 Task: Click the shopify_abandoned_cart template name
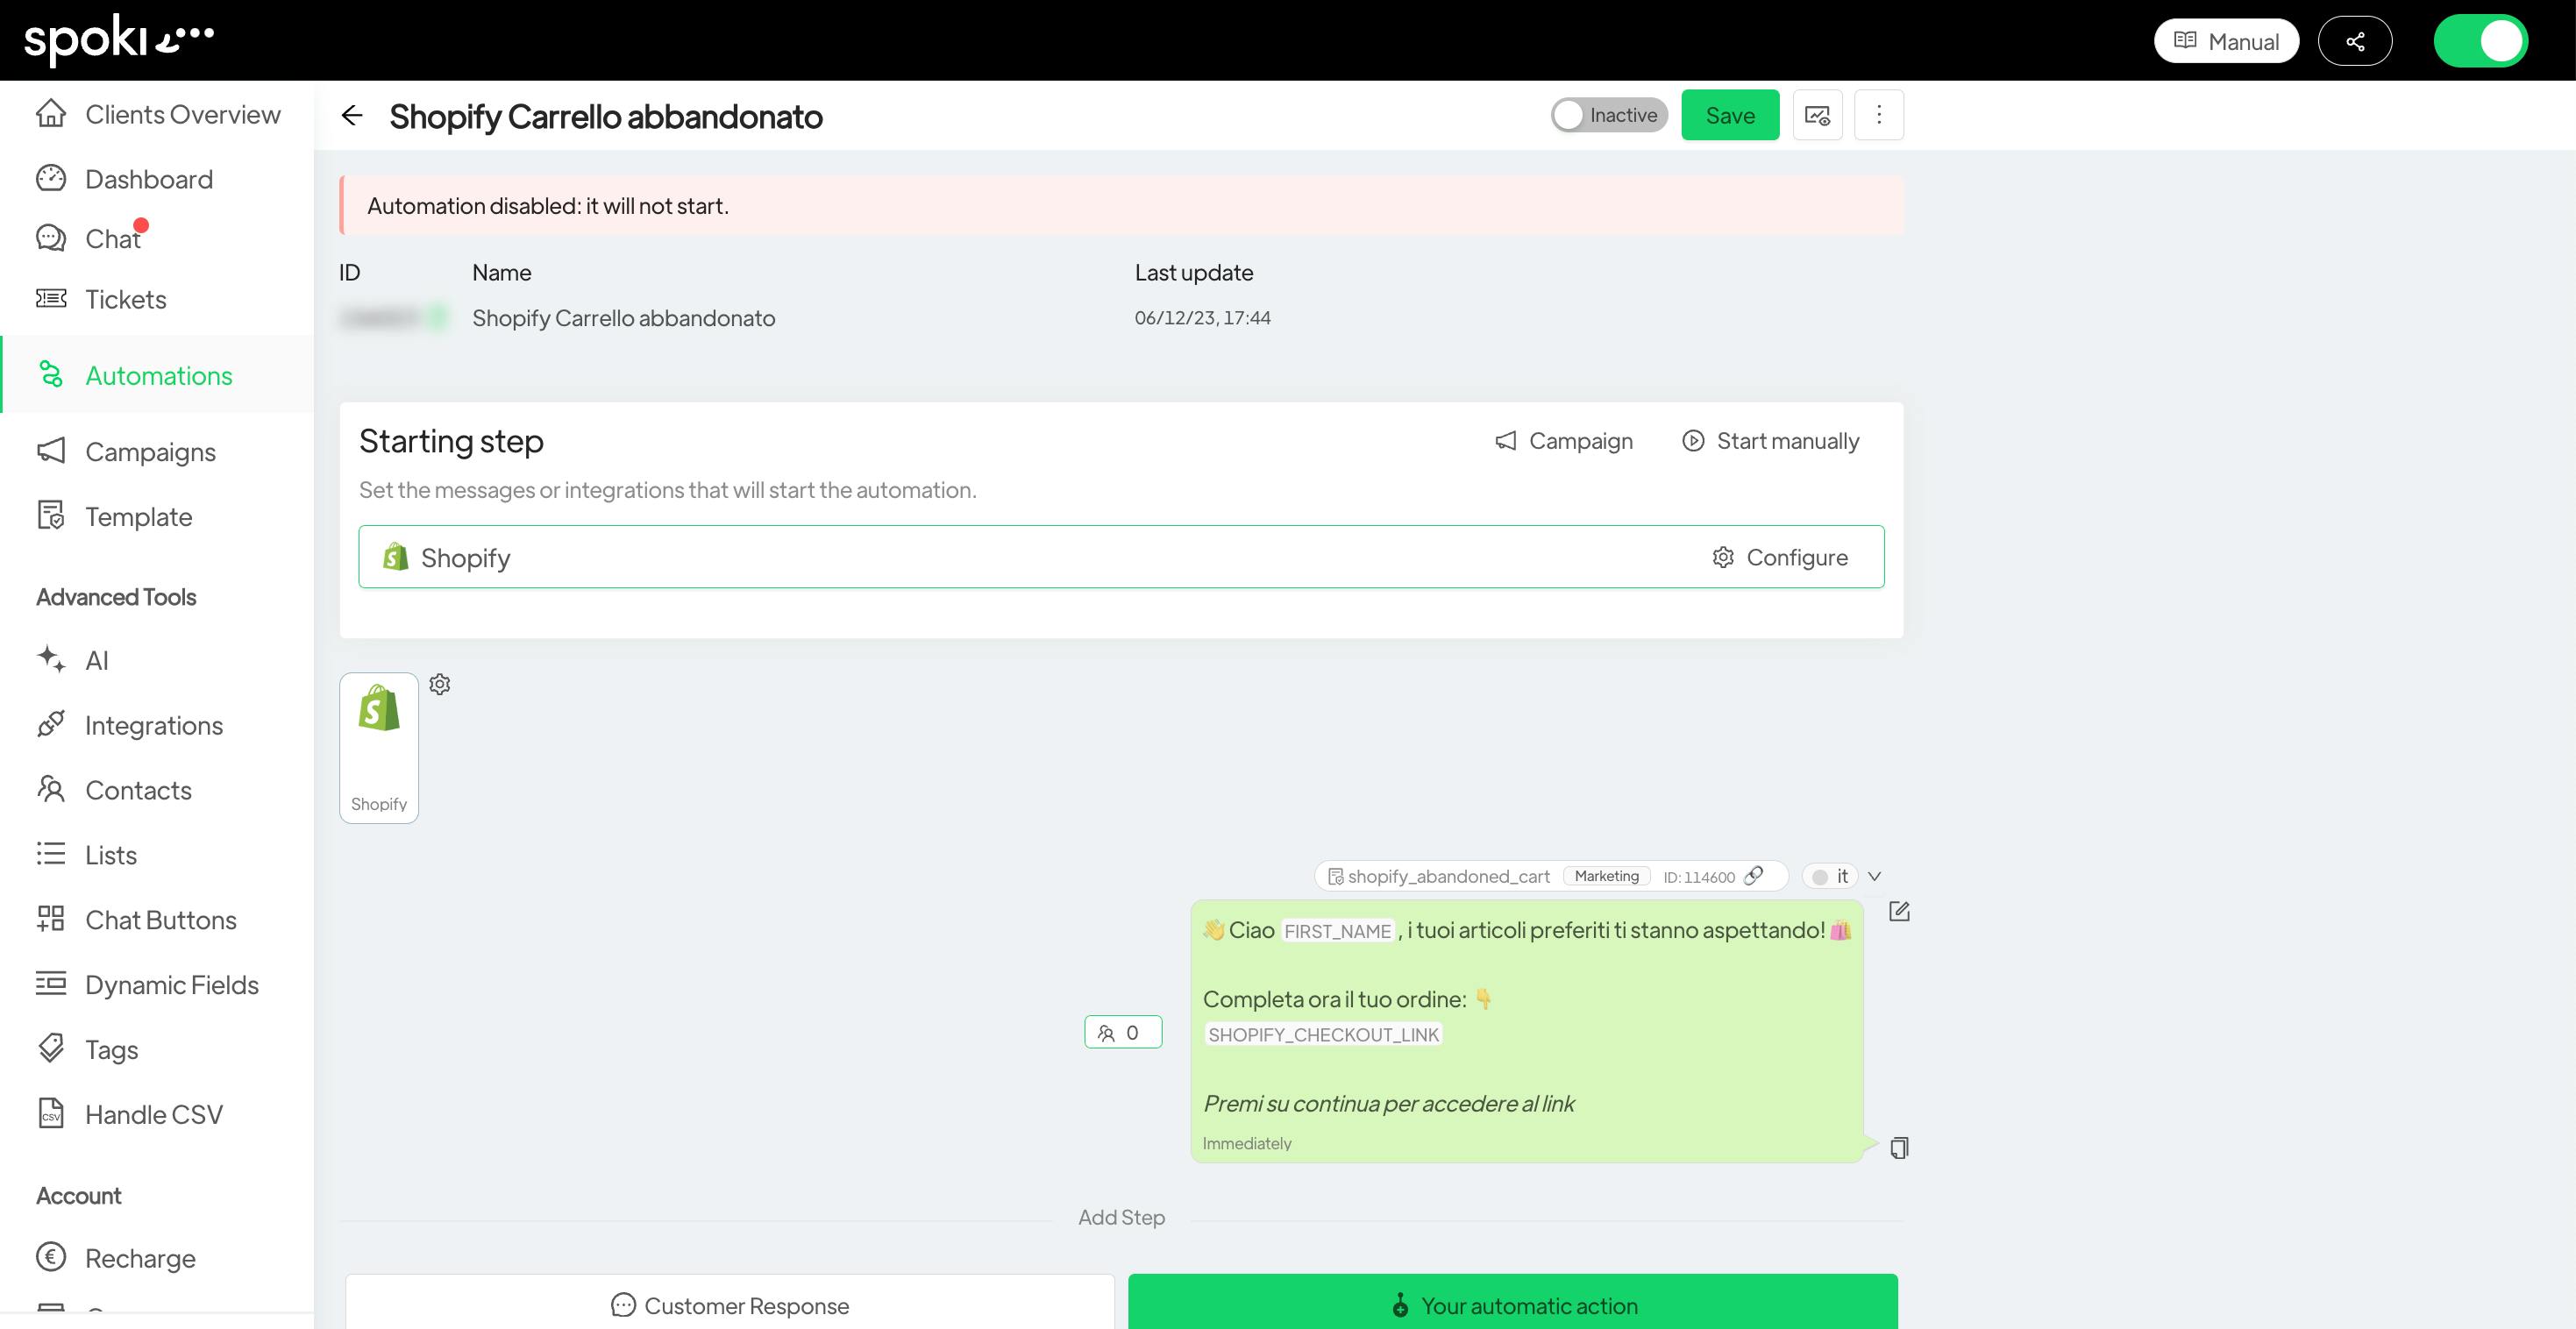(x=1448, y=877)
